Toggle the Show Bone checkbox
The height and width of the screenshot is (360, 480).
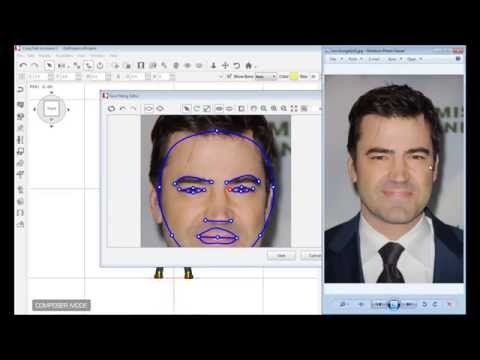229,76
